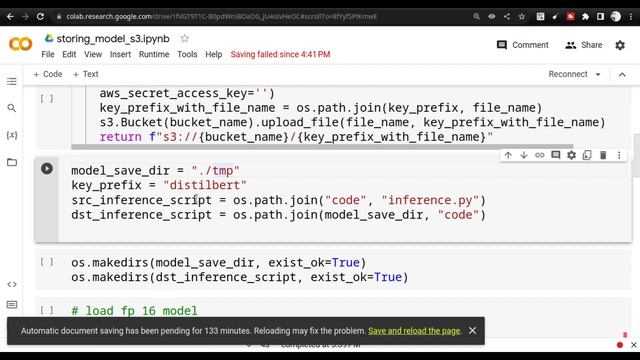
Task: Open the File menu
Action: click(x=48, y=54)
